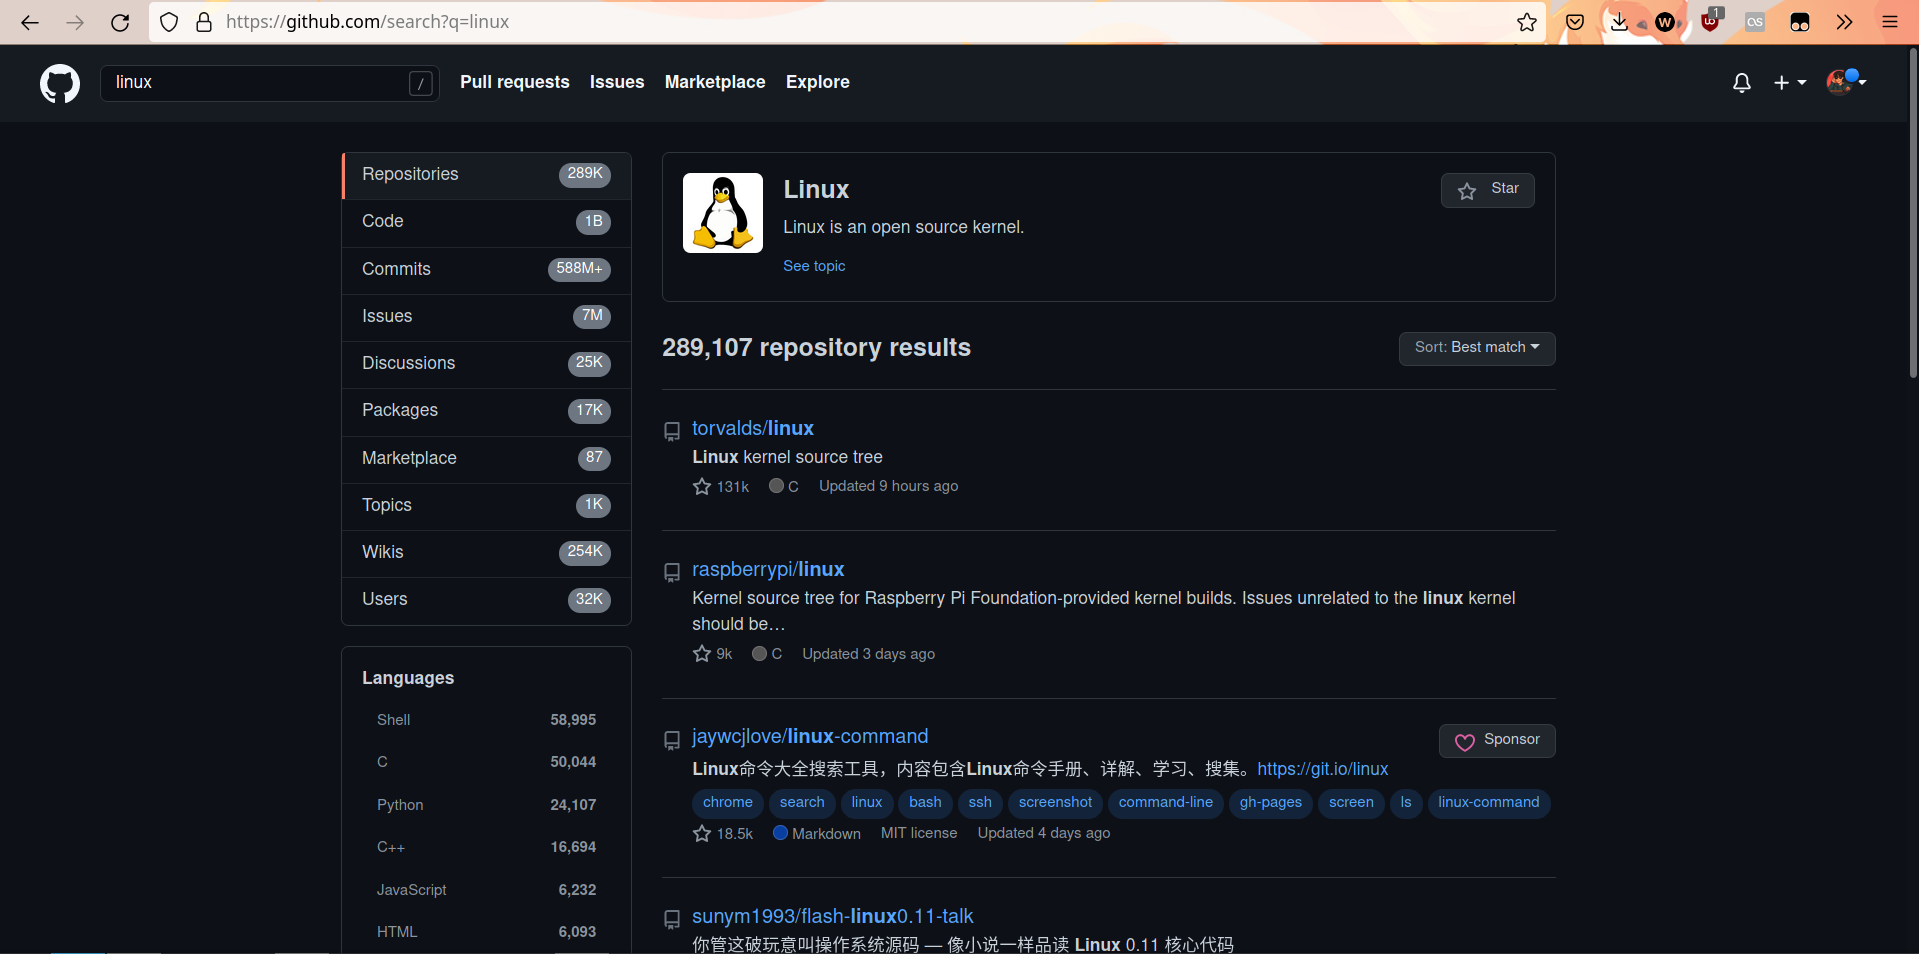Open Pull requests in the header
1919x954 pixels.
[x=515, y=82]
